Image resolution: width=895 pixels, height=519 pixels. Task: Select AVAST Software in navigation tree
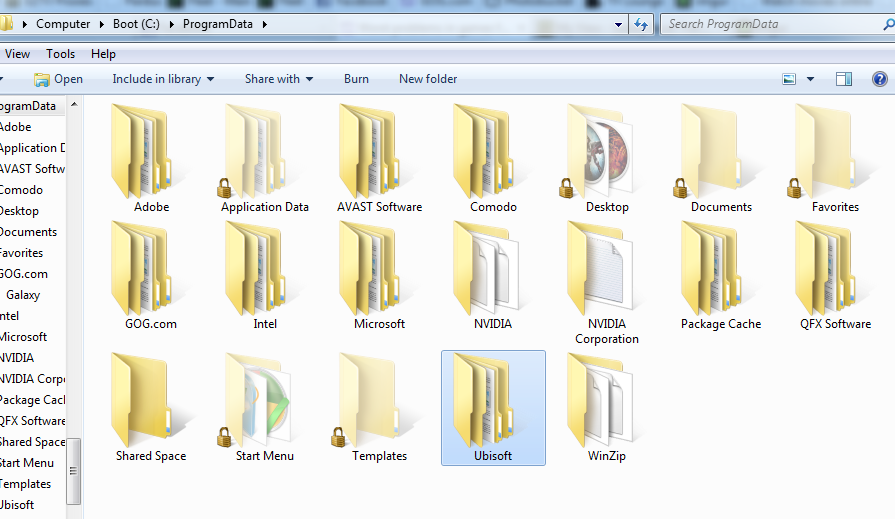(x=32, y=169)
